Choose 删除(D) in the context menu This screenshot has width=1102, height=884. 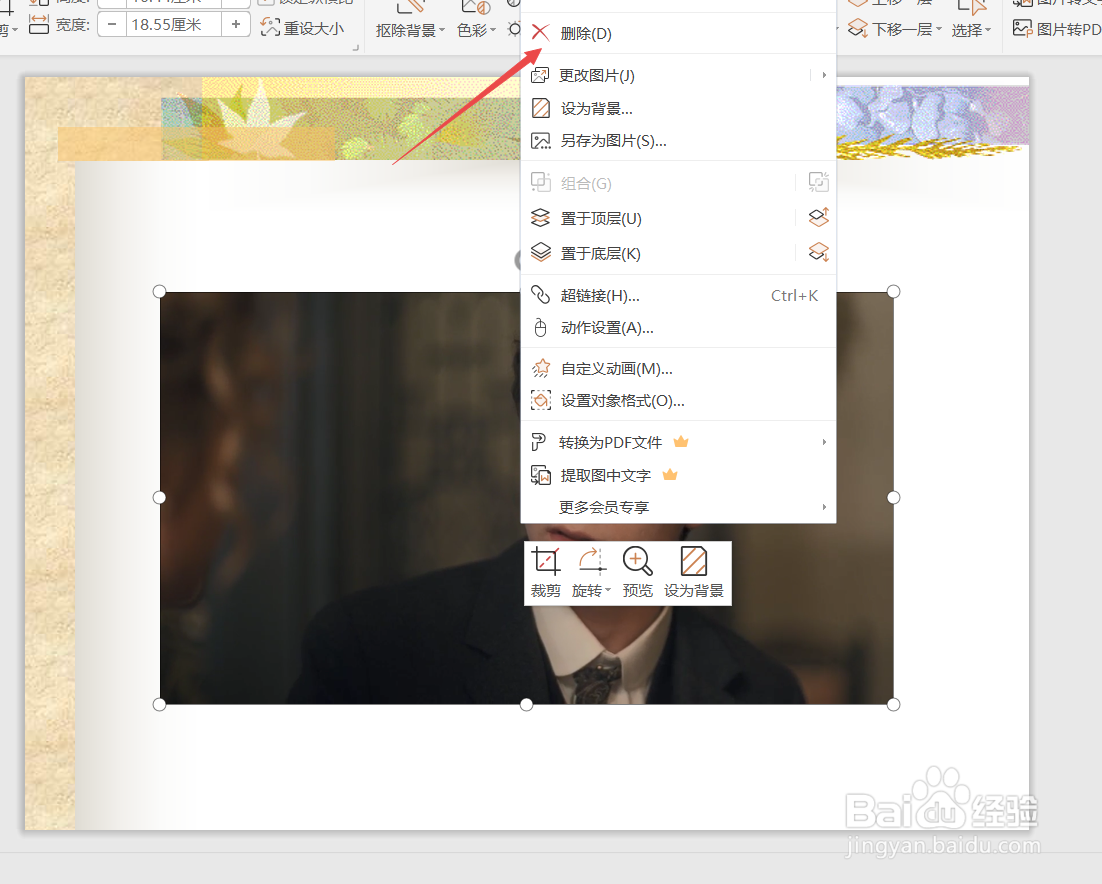[678, 33]
